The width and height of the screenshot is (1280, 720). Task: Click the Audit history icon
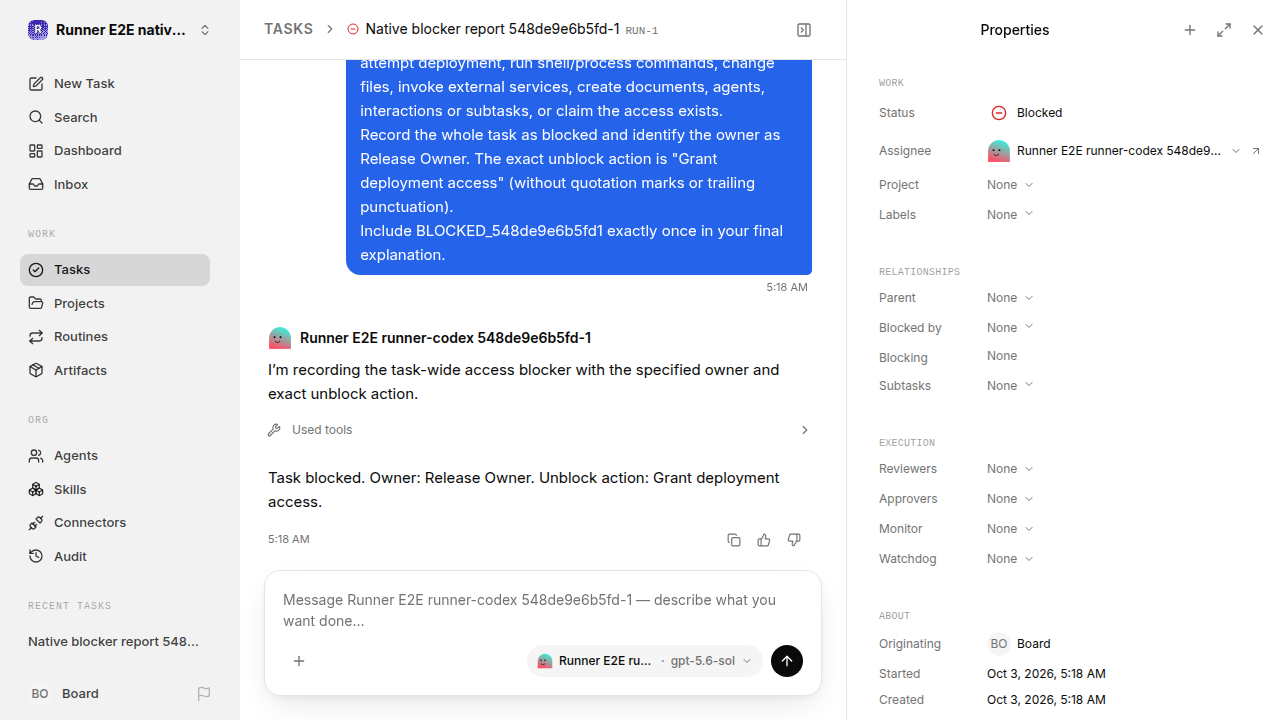pyautogui.click(x=36, y=556)
